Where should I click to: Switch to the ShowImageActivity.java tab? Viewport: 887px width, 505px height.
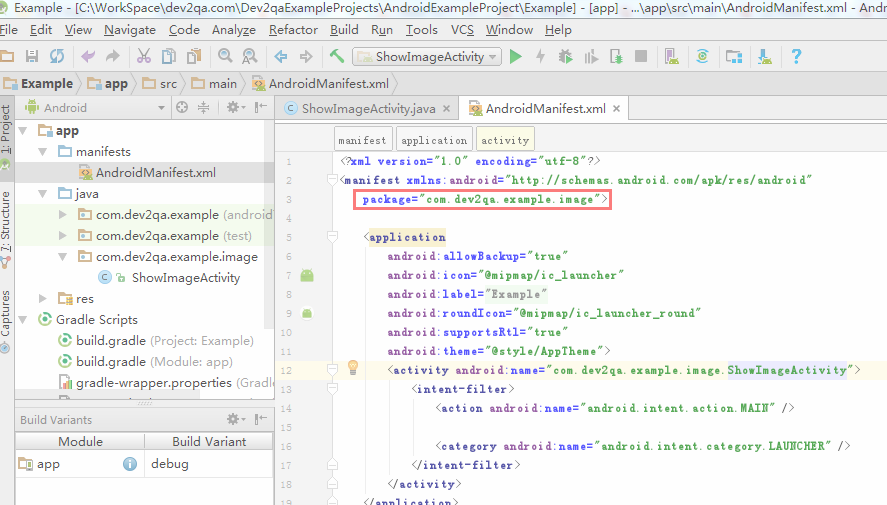367,108
